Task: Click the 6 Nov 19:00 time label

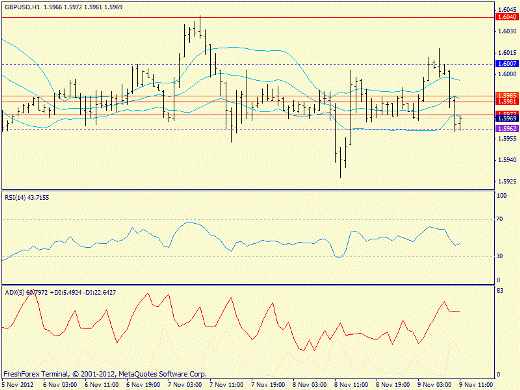Action: (x=143, y=385)
